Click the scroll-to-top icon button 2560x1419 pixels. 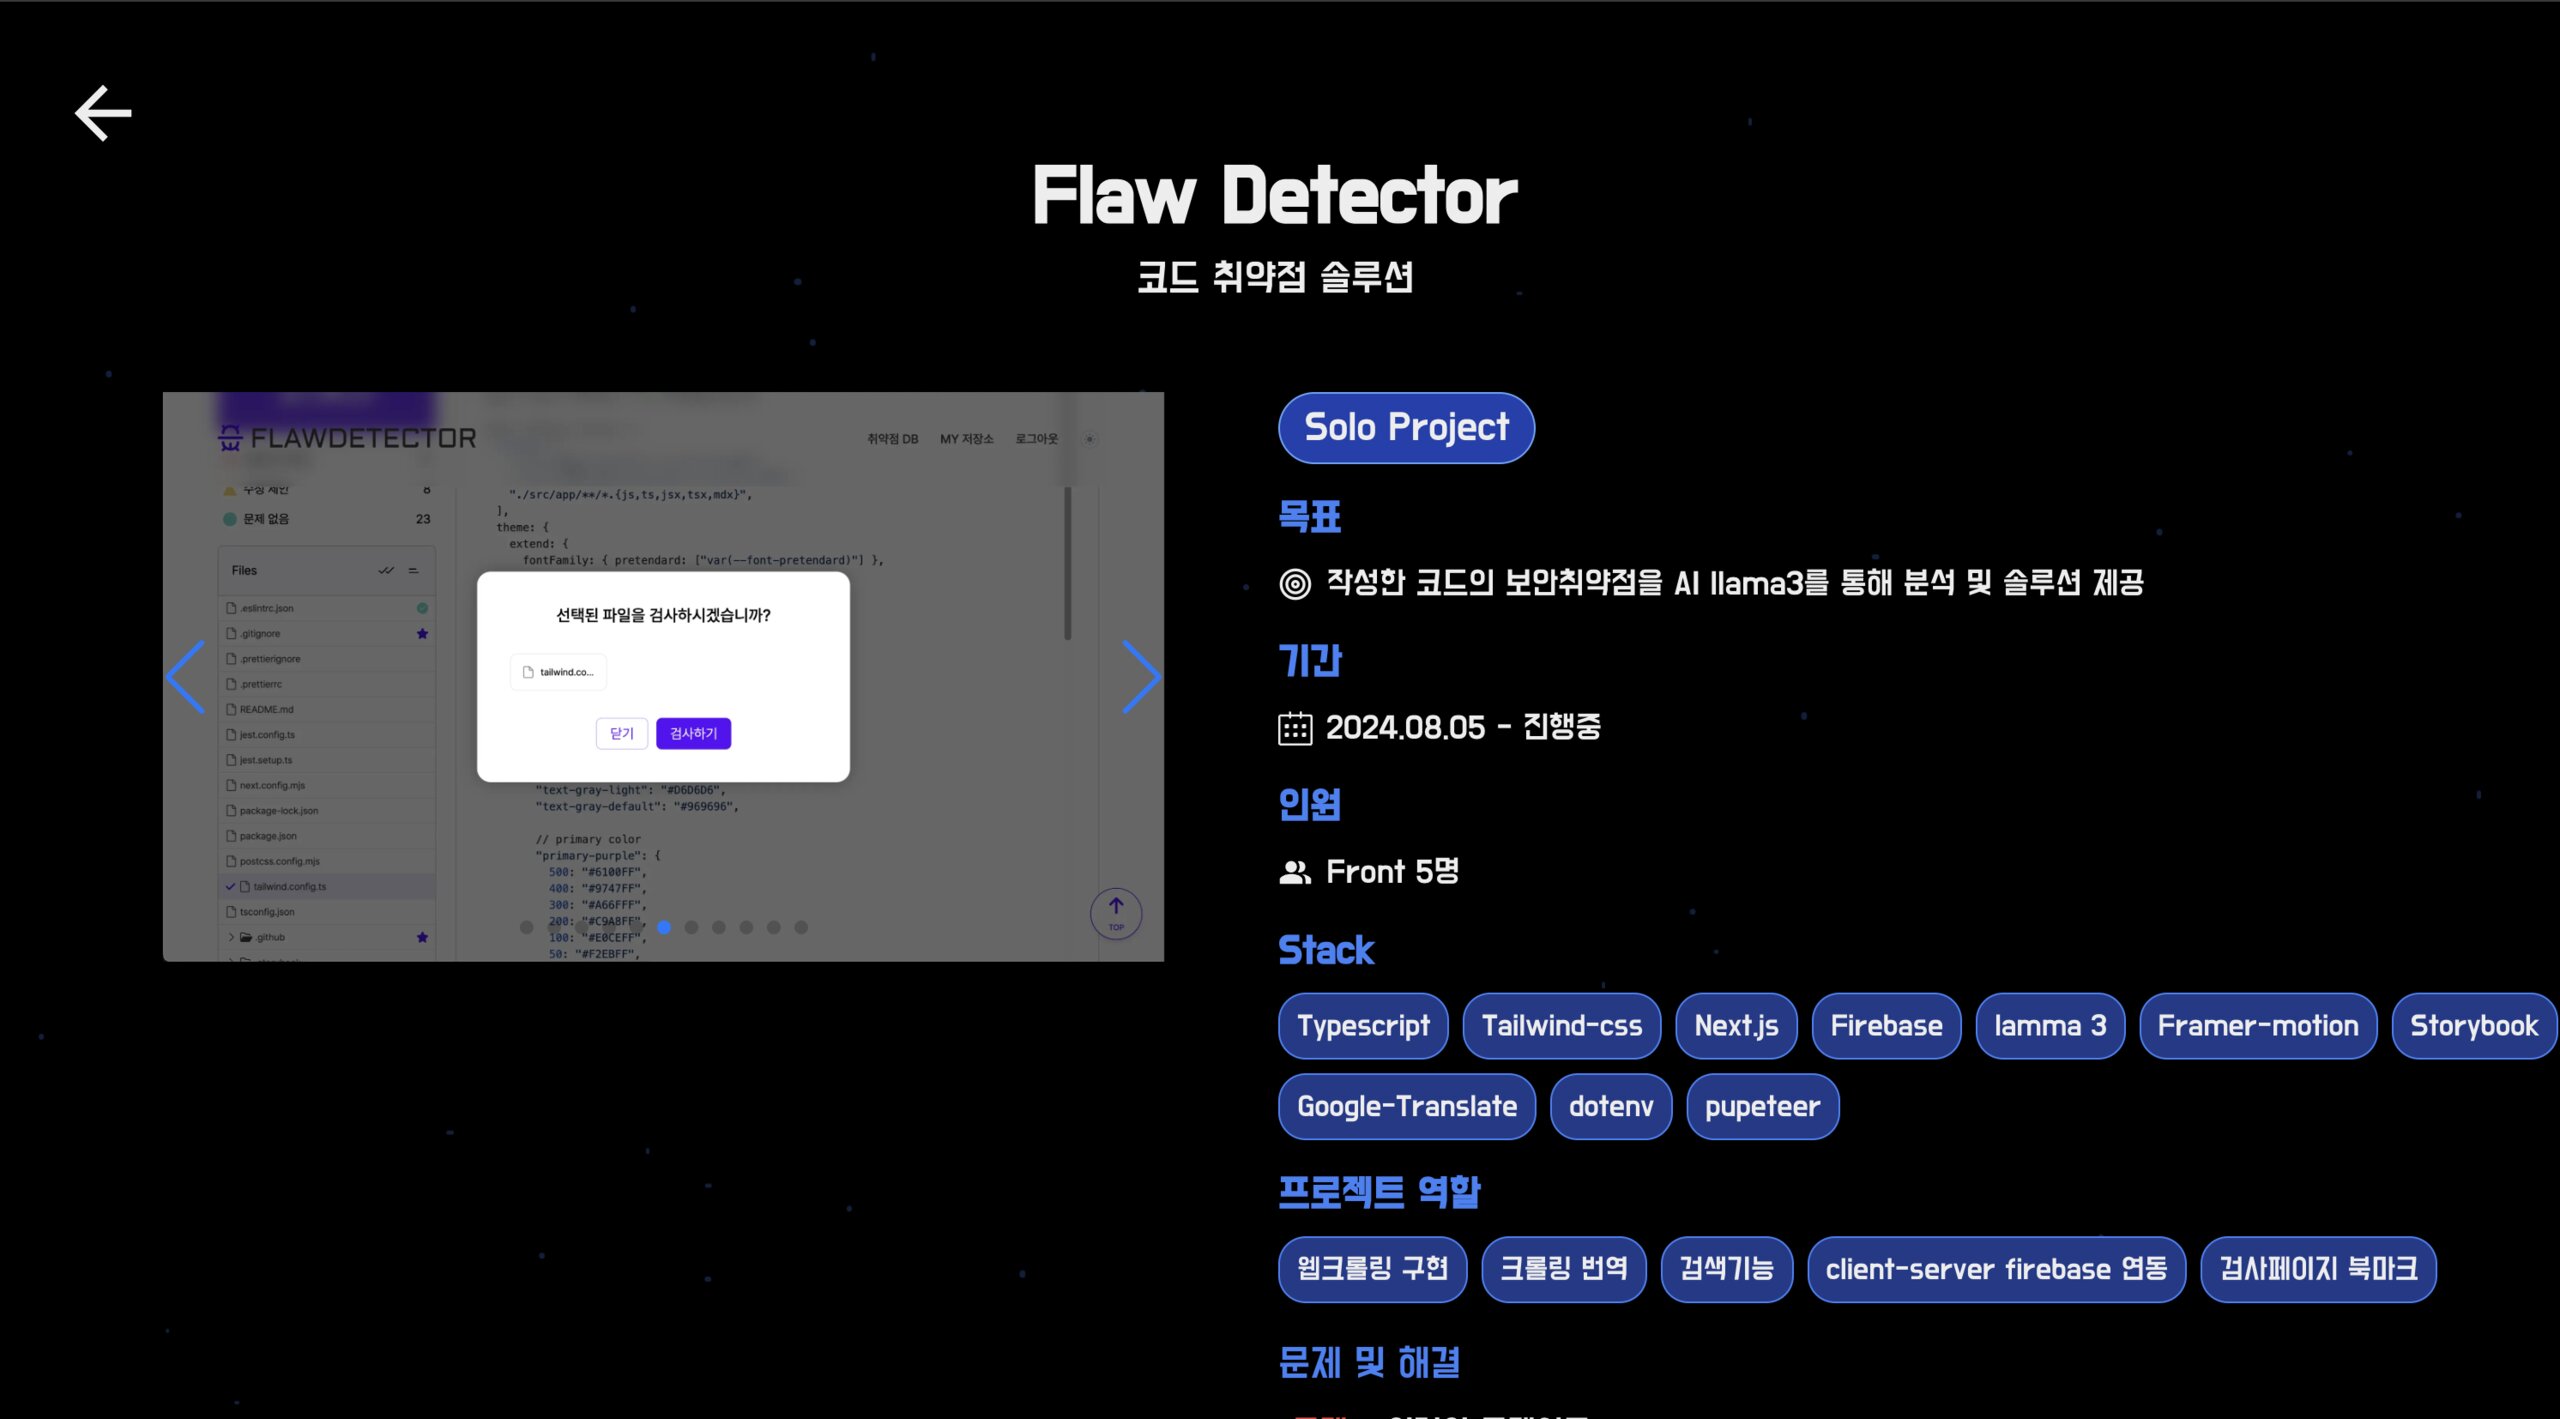coord(1113,909)
